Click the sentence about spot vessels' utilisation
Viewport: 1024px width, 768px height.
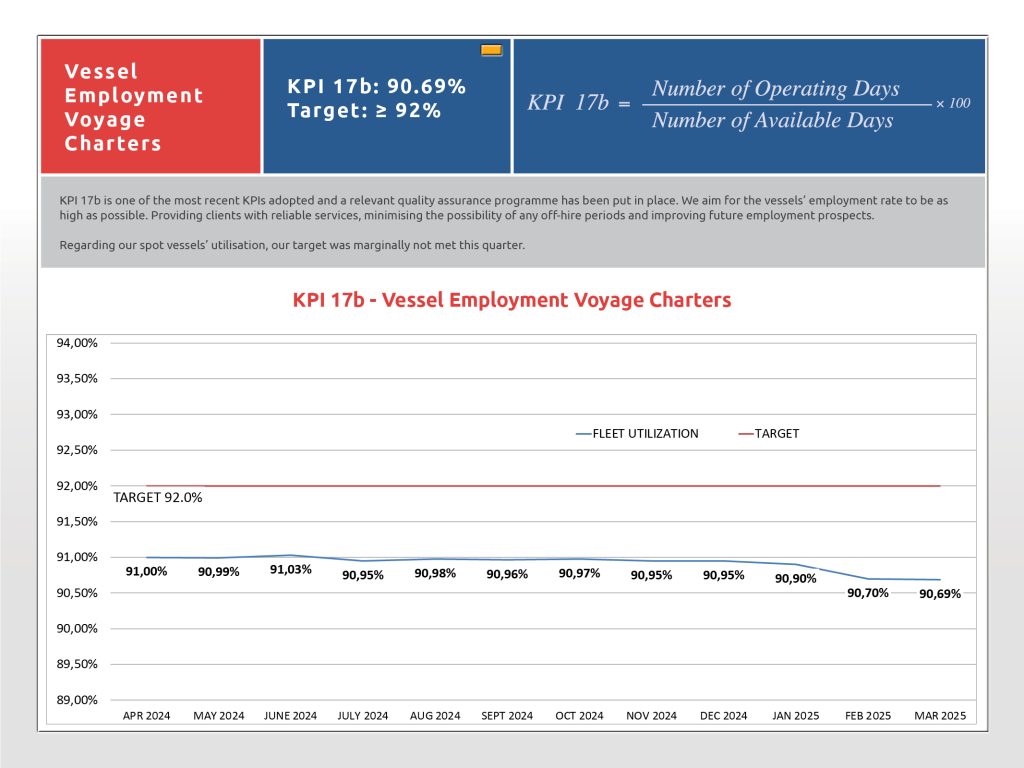coord(292,246)
